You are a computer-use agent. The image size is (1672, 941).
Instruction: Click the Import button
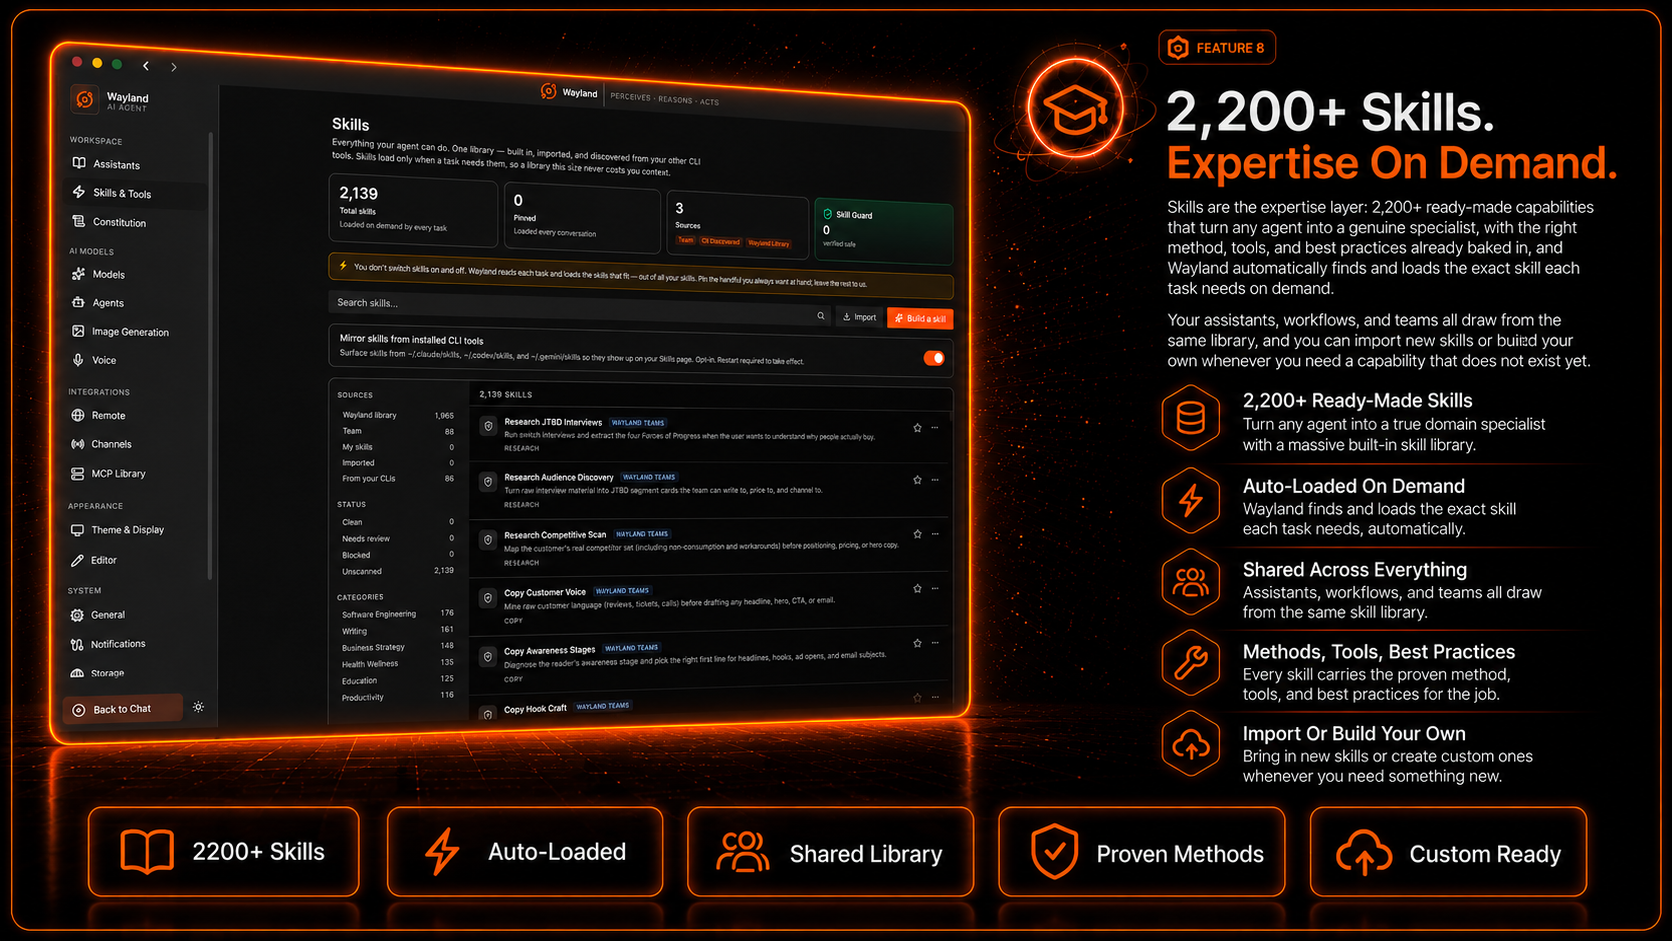(859, 317)
